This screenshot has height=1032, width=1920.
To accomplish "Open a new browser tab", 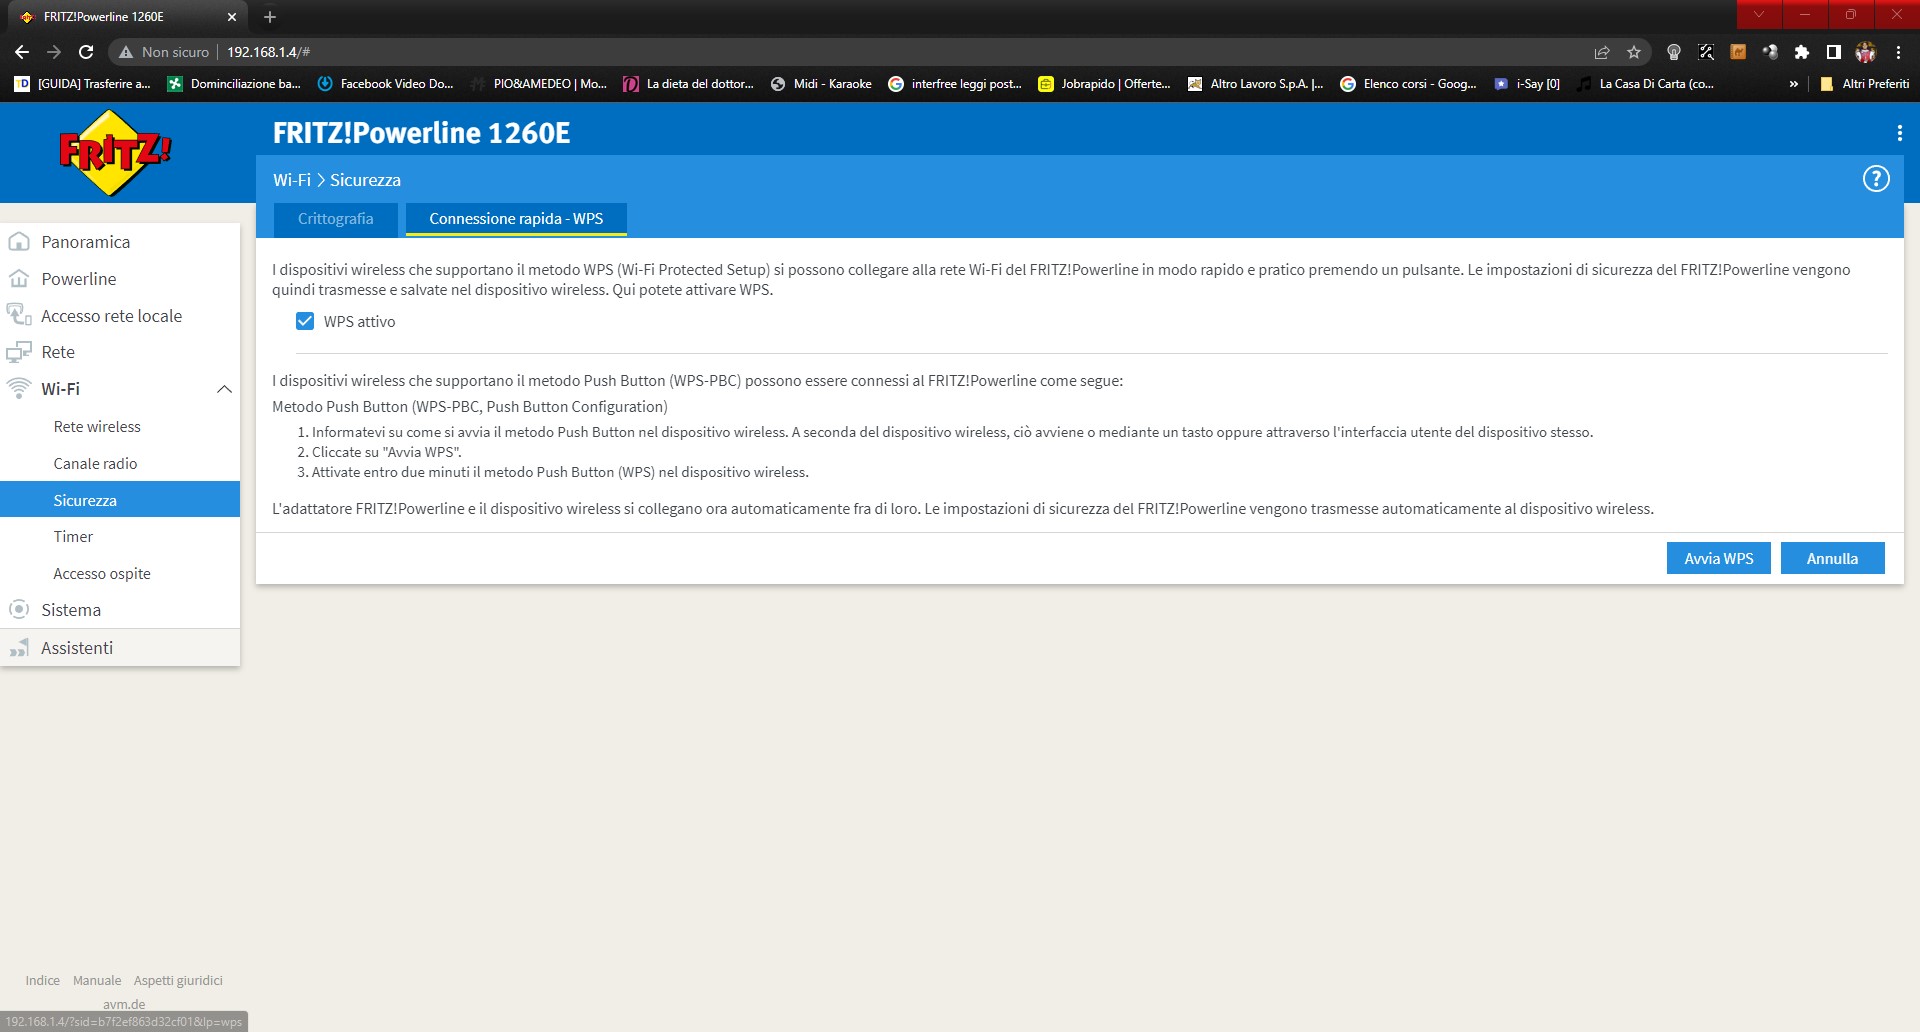I will click(270, 17).
